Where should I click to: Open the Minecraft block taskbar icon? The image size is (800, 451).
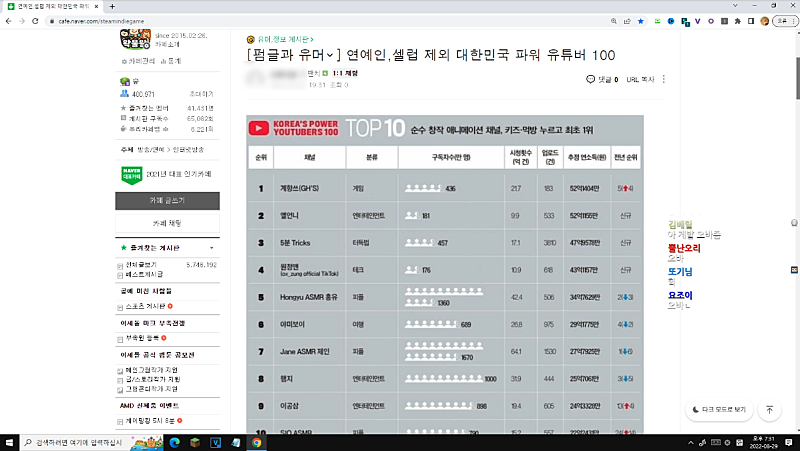pyautogui.click(x=195, y=443)
